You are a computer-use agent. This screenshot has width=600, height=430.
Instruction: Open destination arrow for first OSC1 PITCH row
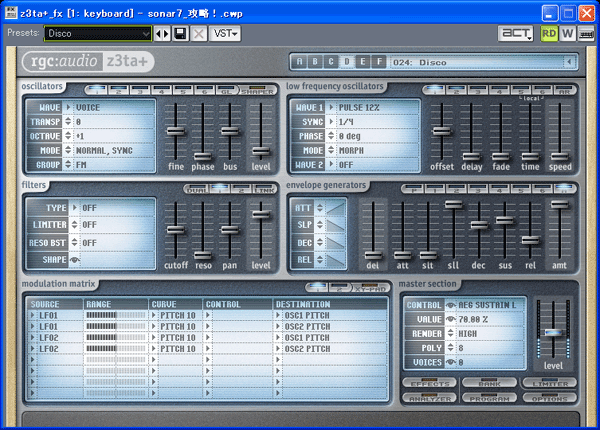(278, 315)
